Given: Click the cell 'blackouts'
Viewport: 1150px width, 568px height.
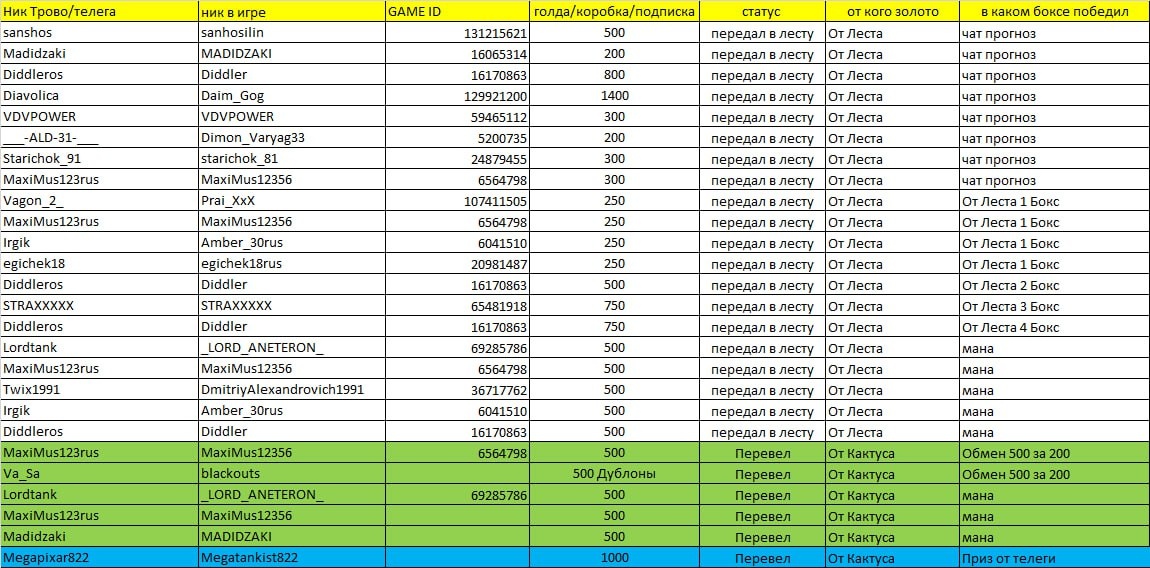Looking at the screenshot, I should click(292, 474).
